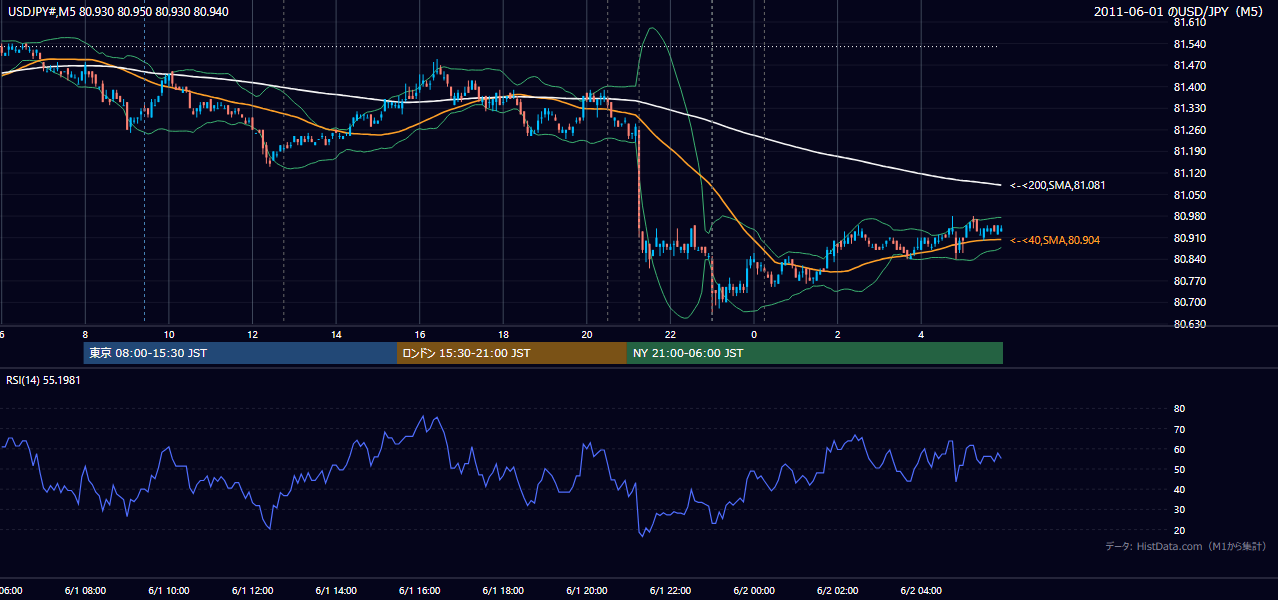Click price axis label 81.400

point(1189,87)
